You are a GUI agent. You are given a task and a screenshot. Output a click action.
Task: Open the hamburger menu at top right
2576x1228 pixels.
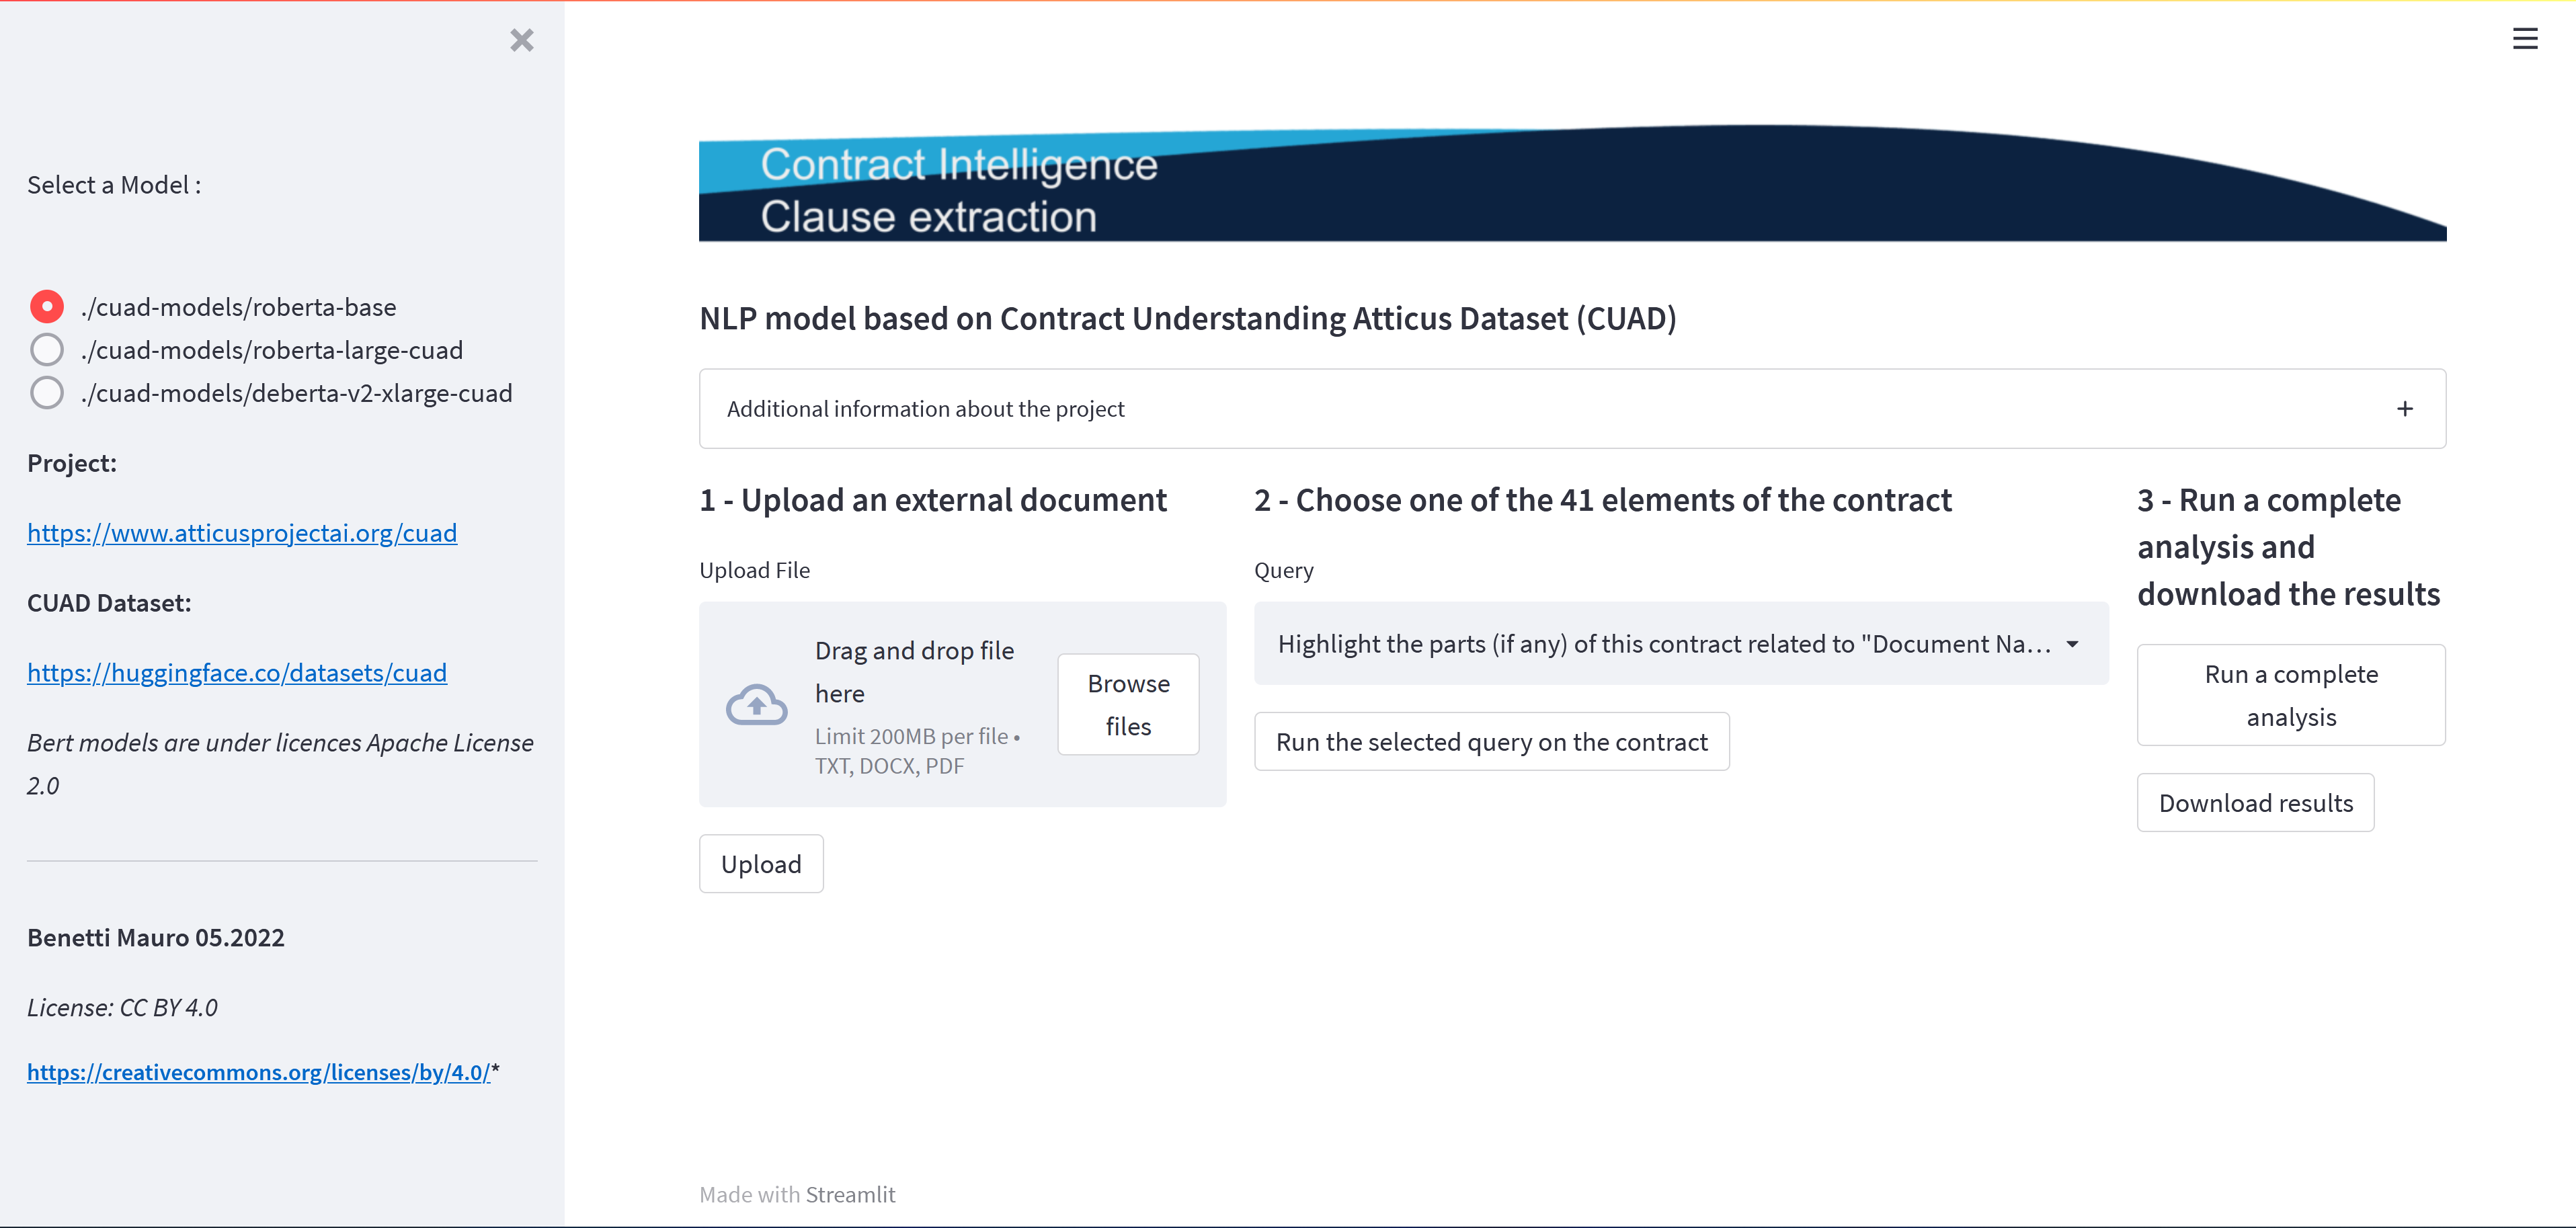2524,39
